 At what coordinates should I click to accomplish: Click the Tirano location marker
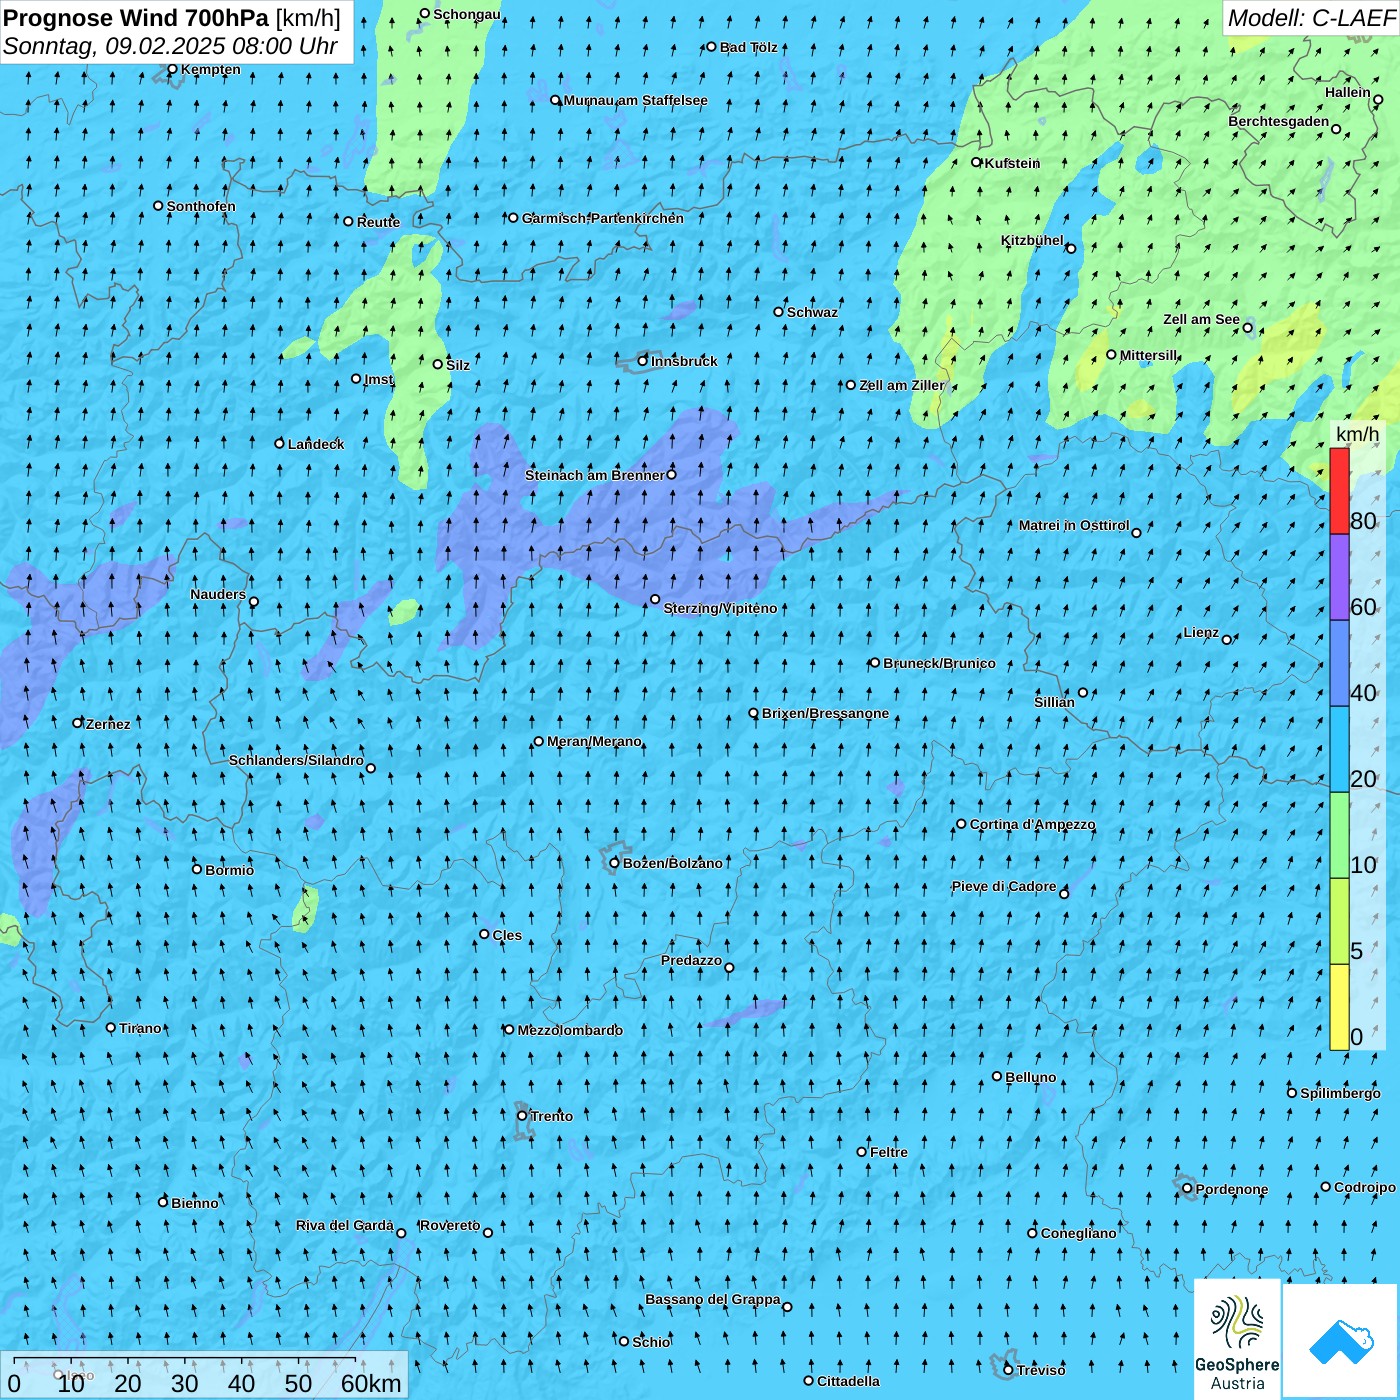(x=111, y=1027)
